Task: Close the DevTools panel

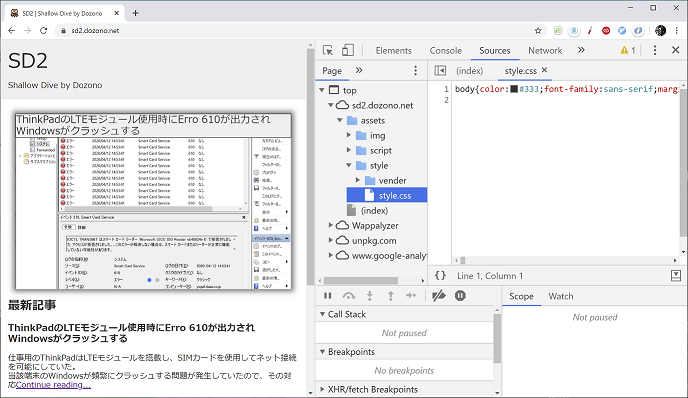Action: 676,50
